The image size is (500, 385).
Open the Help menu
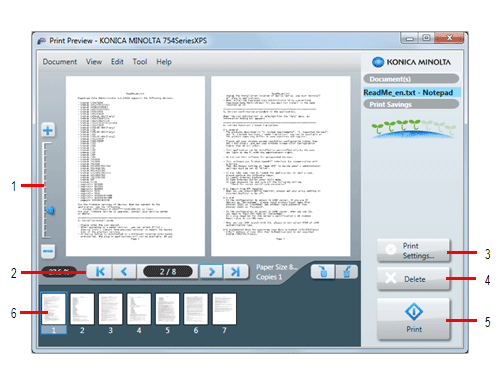164,62
